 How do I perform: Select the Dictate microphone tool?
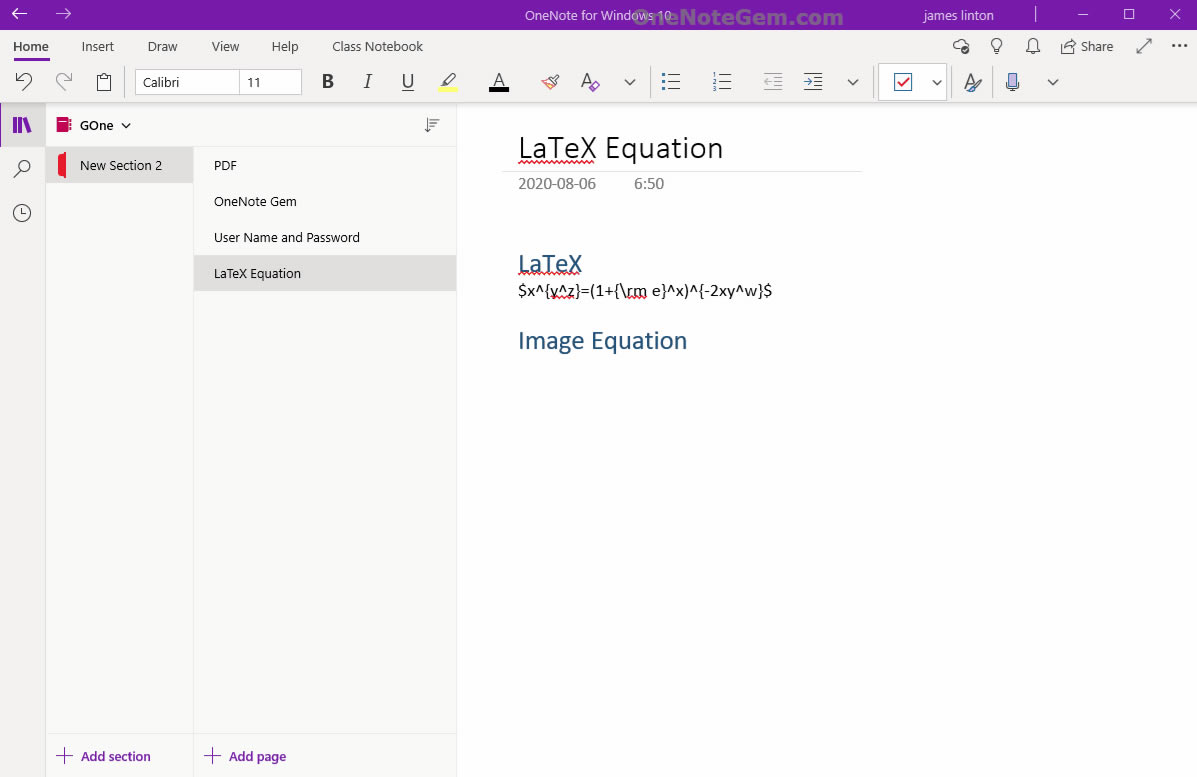pos(1012,82)
